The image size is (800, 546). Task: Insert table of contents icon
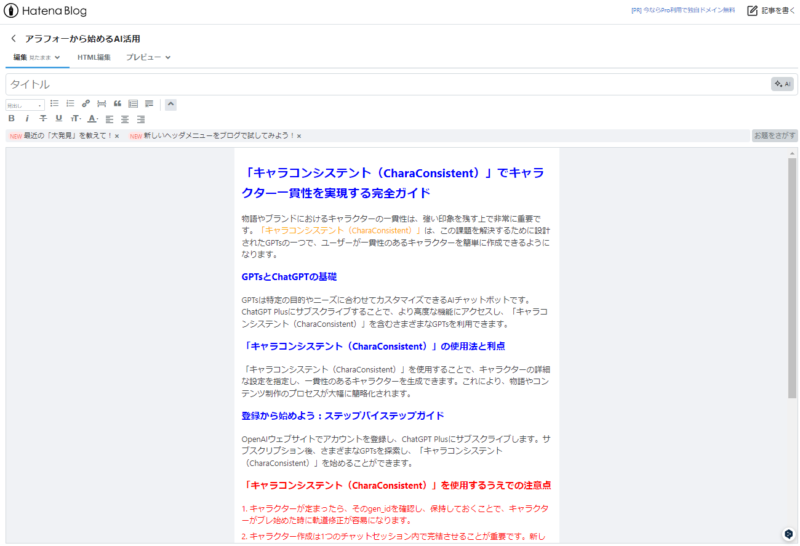click(133, 104)
